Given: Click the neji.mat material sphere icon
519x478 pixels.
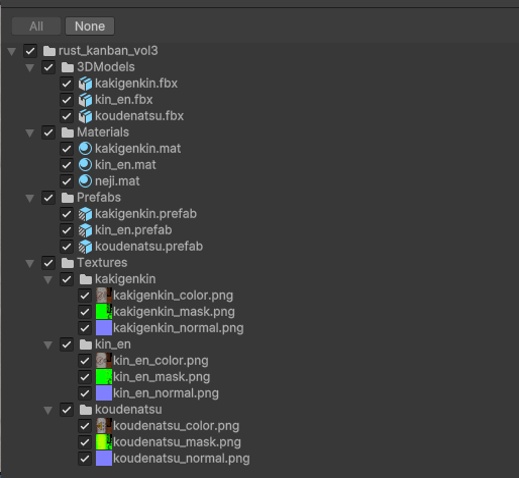Looking at the screenshot, I should pos(85,181).
